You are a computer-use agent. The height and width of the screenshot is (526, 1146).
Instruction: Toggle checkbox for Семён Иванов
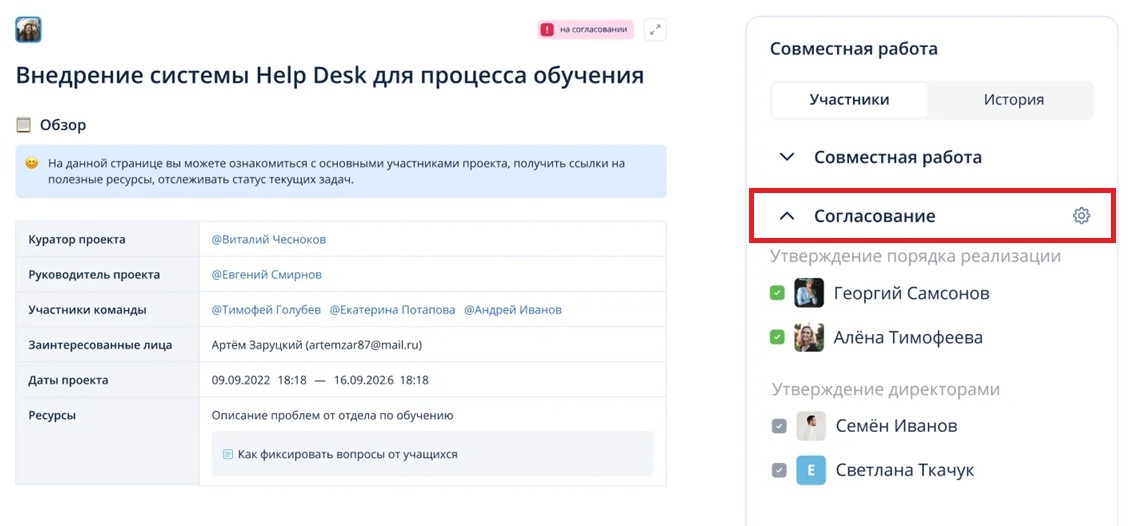(779, 427)
